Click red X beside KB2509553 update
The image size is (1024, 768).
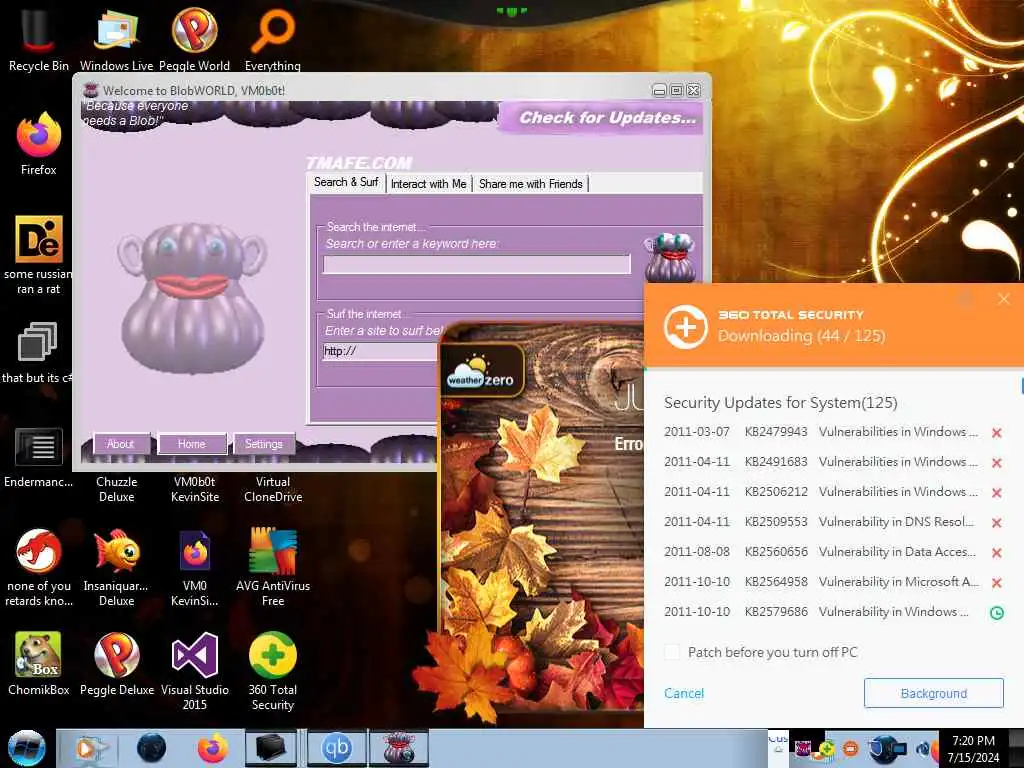(997, 522)
